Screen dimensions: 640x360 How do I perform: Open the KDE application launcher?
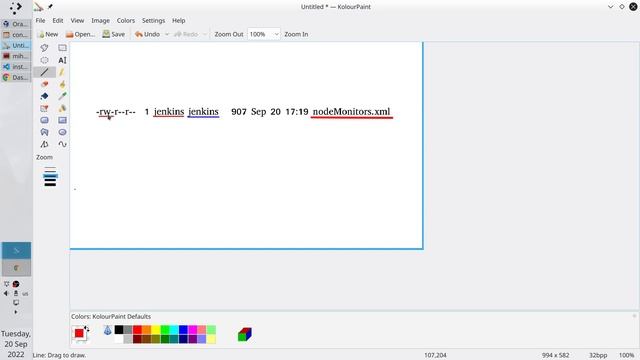point(16,8)
